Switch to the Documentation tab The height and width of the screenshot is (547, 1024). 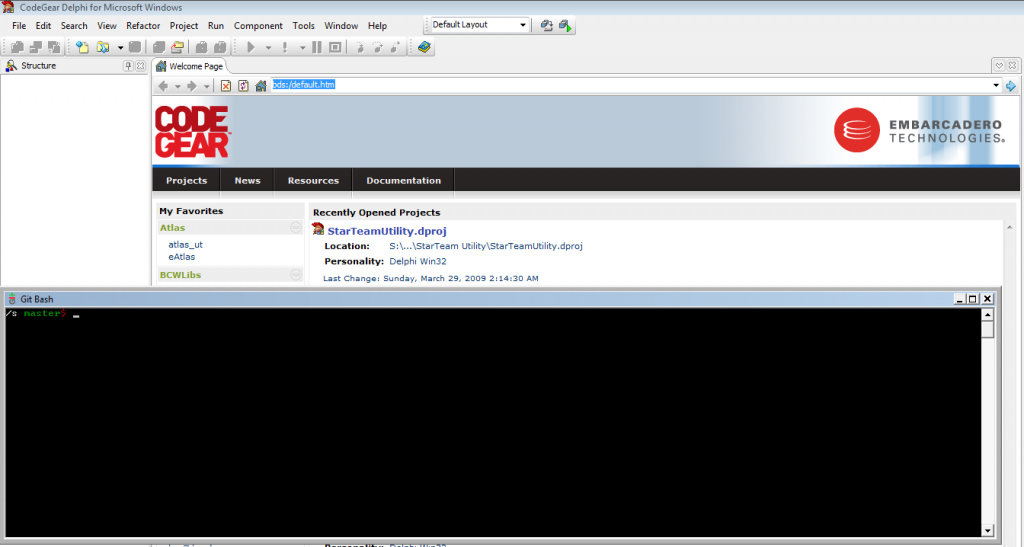click(404, 180)
